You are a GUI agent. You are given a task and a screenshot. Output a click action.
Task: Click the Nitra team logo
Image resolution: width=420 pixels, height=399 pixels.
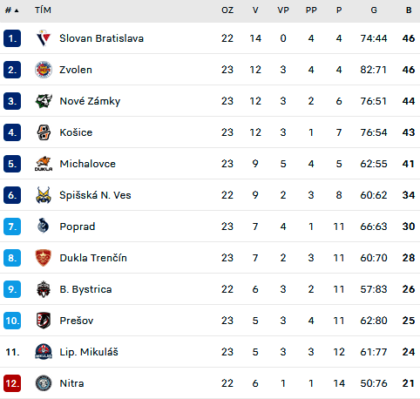pyautogui.click(x=43, y=383)
